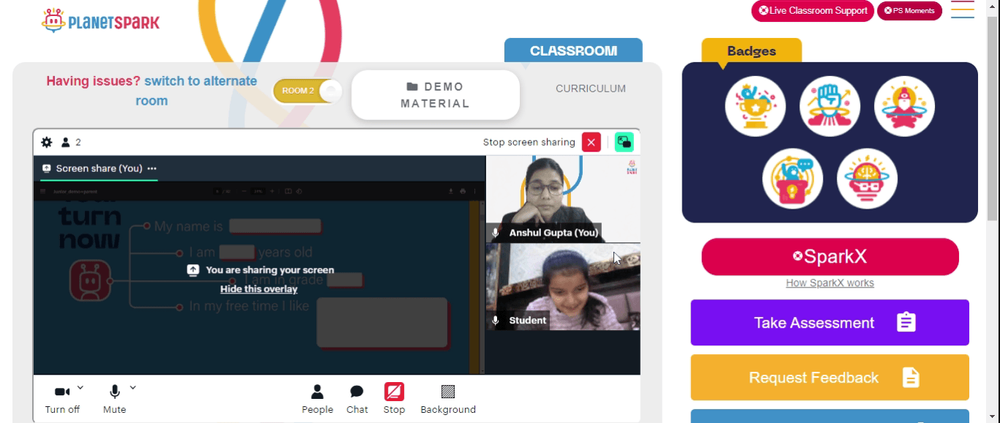Toggle the ROOM 2 switch

click(x=307, y=91)
